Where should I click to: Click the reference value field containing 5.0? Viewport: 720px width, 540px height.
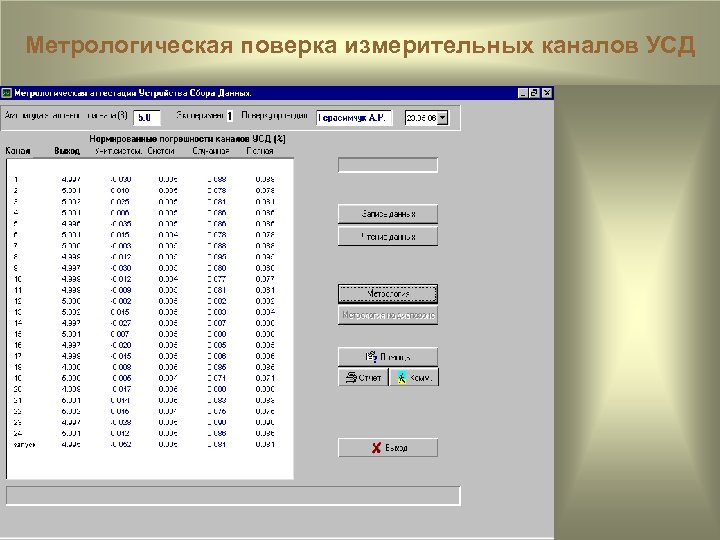click(147, 118)
